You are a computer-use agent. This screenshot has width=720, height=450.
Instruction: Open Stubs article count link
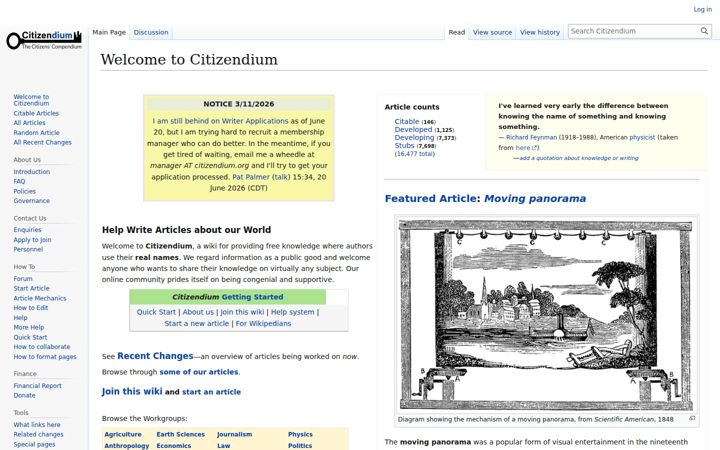click(405, 146)
